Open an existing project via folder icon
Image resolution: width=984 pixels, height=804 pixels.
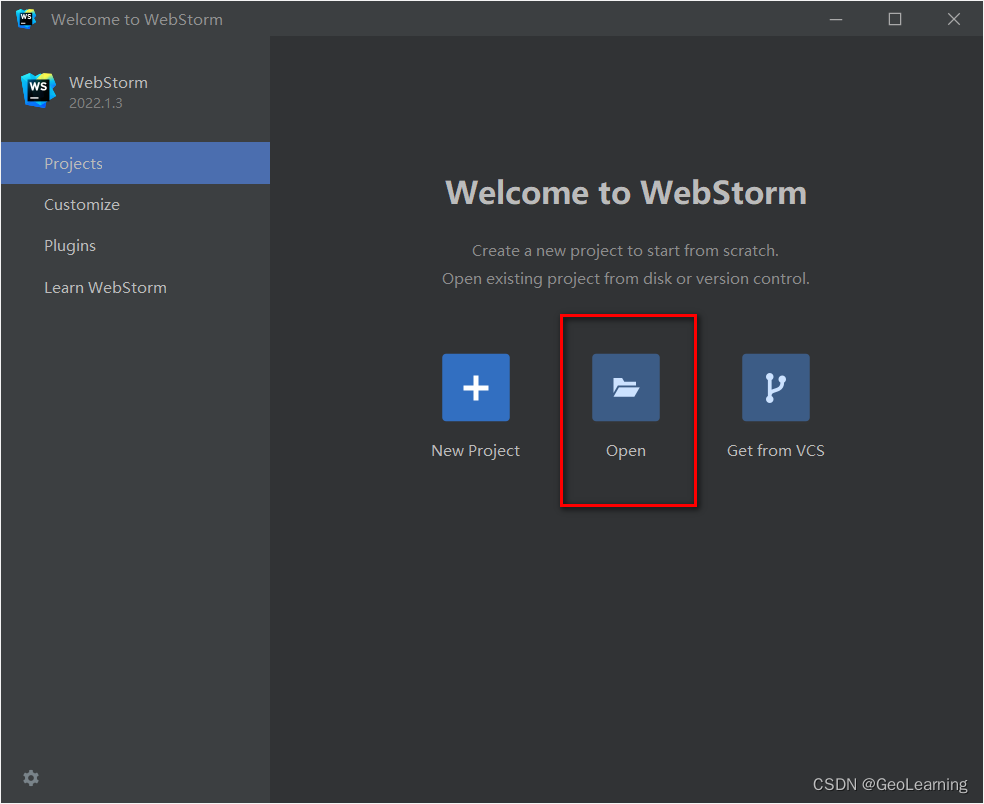(626, 387)
